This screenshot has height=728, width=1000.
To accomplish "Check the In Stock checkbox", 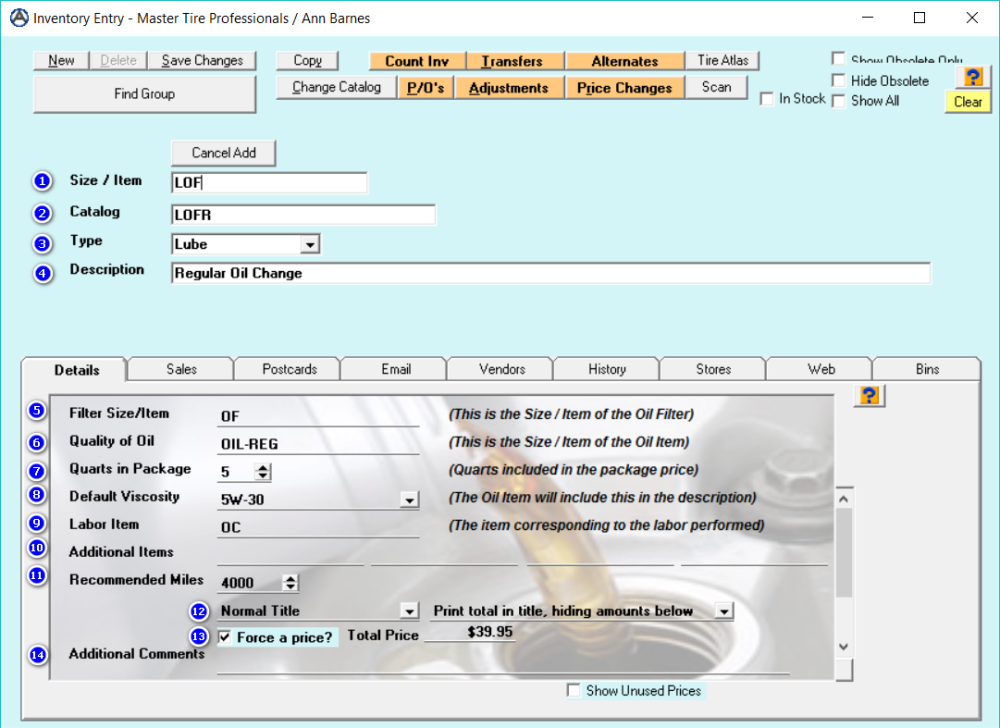I will click(767, 99).
